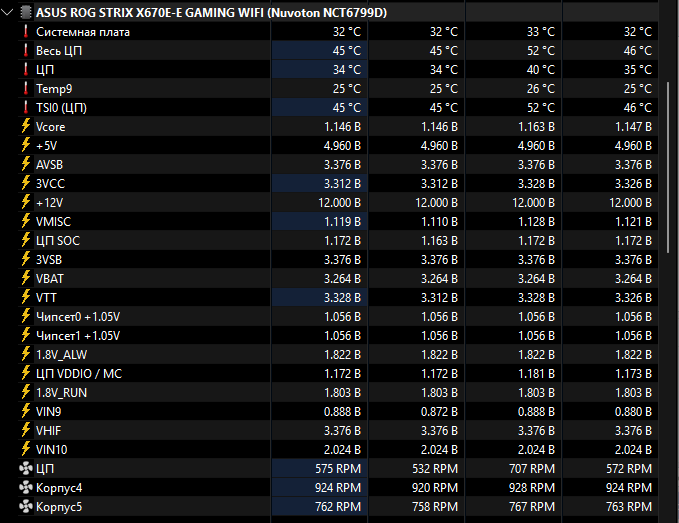This screenshot has width=679, height=523.
Task: Click the 1.119 В value in VMISC row
Action: [x=343, y=222]
